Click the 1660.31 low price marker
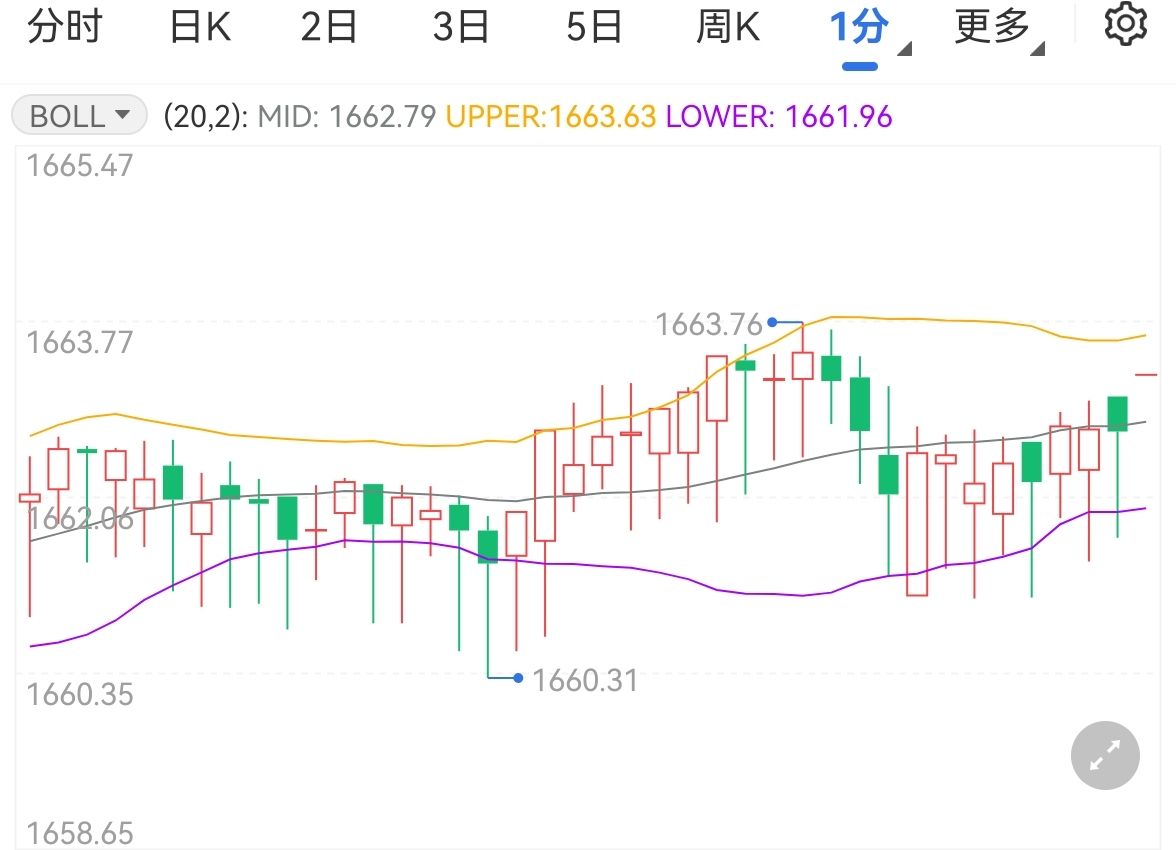This screenshot has width=1176, height=850. 584,680
